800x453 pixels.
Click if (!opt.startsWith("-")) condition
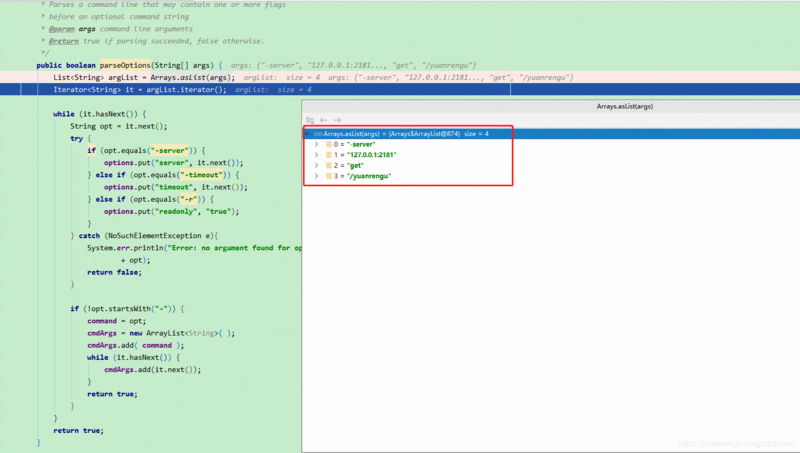click(127, 309)
